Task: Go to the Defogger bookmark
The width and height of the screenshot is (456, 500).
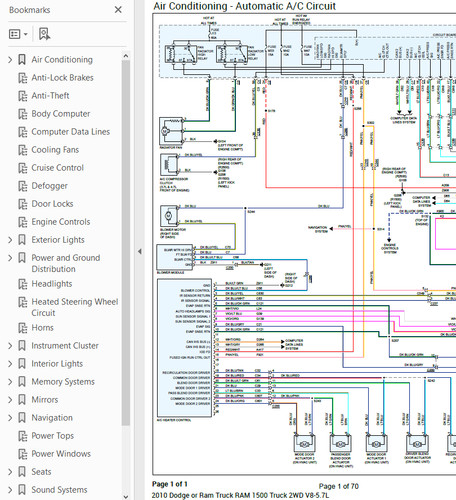Action: (49, 186)
